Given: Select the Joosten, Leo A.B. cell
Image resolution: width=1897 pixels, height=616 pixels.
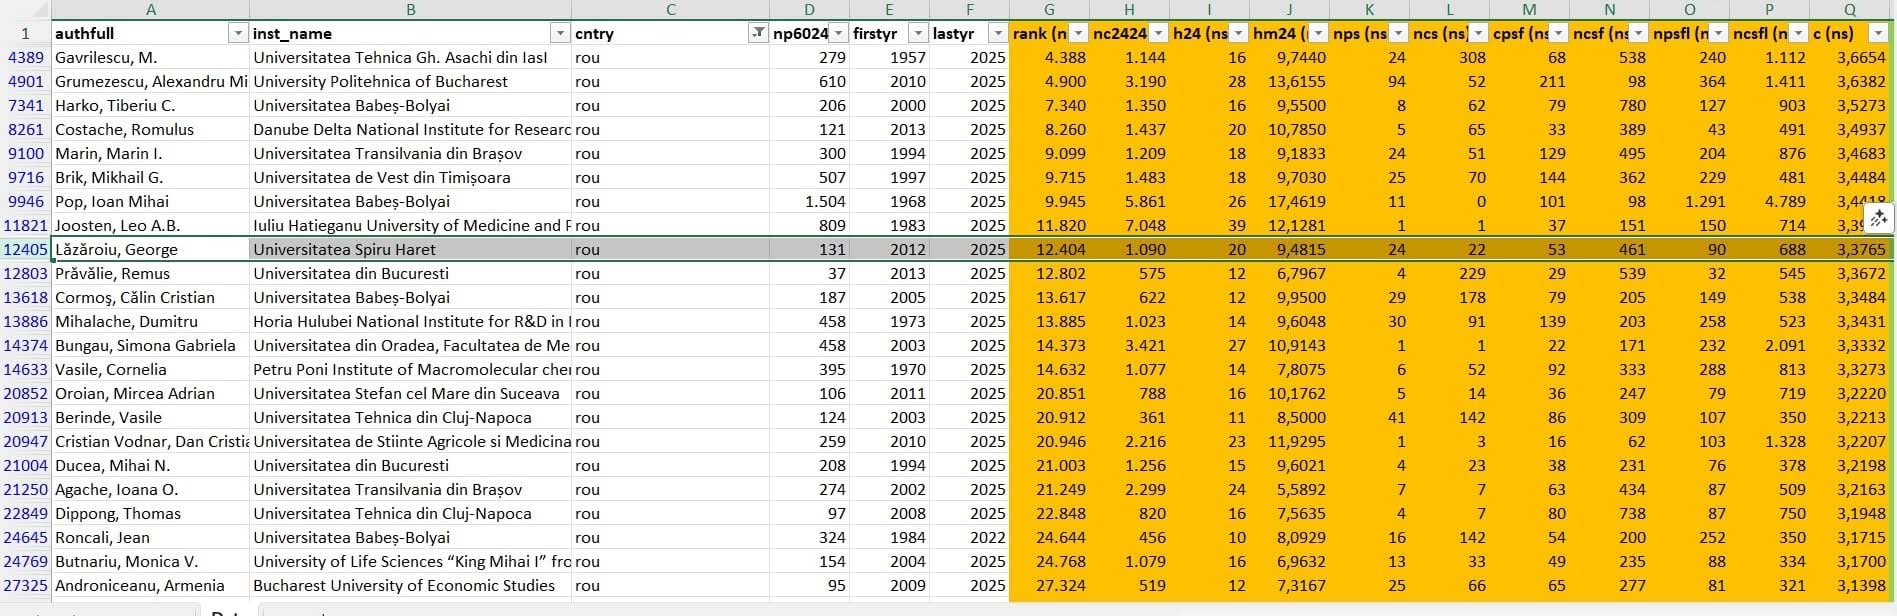Looking at the screenshot, I should pyautogui.click(x=150, y=226).
